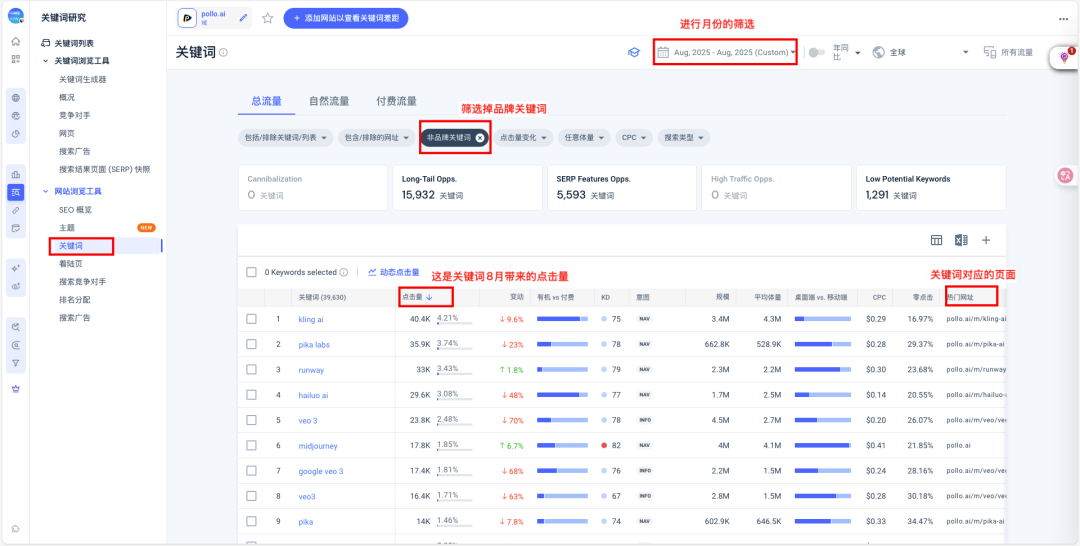Open the link chain icon in the rail

click(16, 210)
